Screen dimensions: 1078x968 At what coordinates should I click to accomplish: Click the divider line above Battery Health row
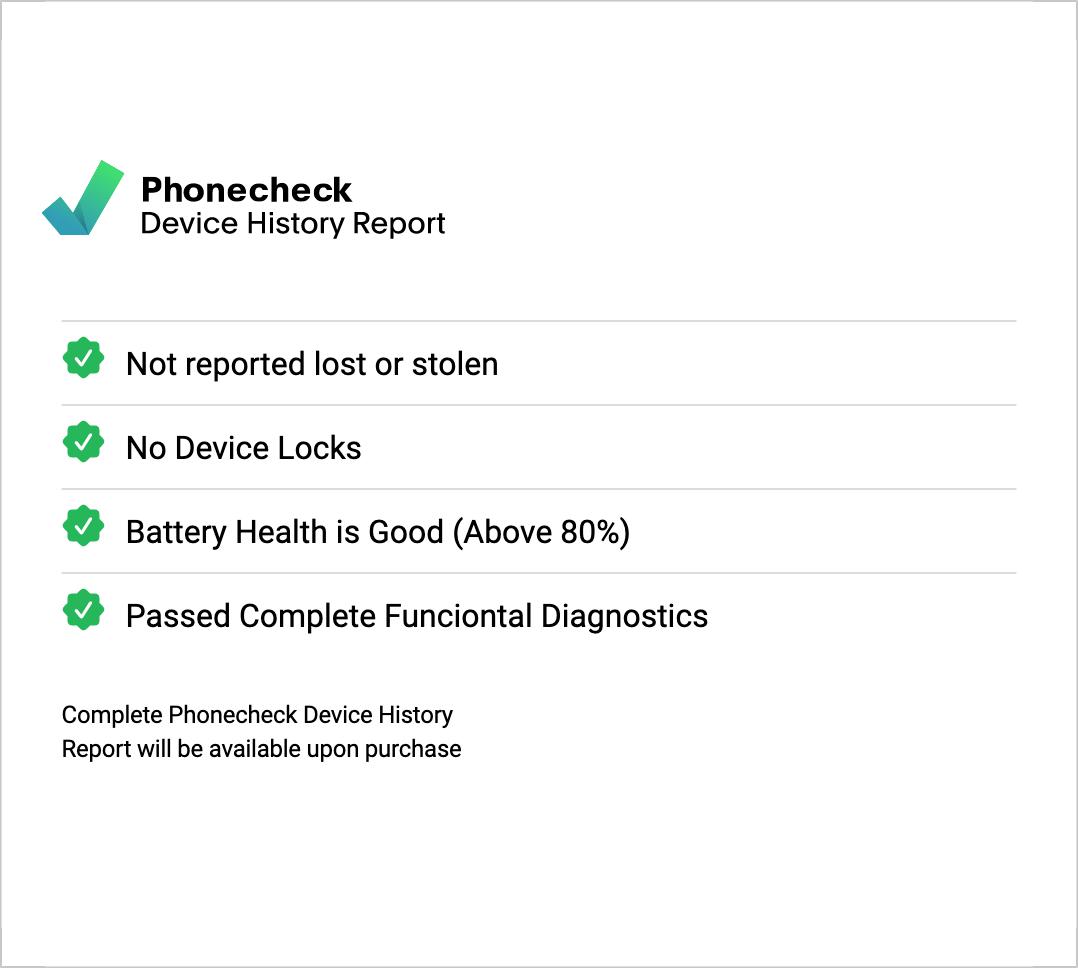click(x=538, y=489)
